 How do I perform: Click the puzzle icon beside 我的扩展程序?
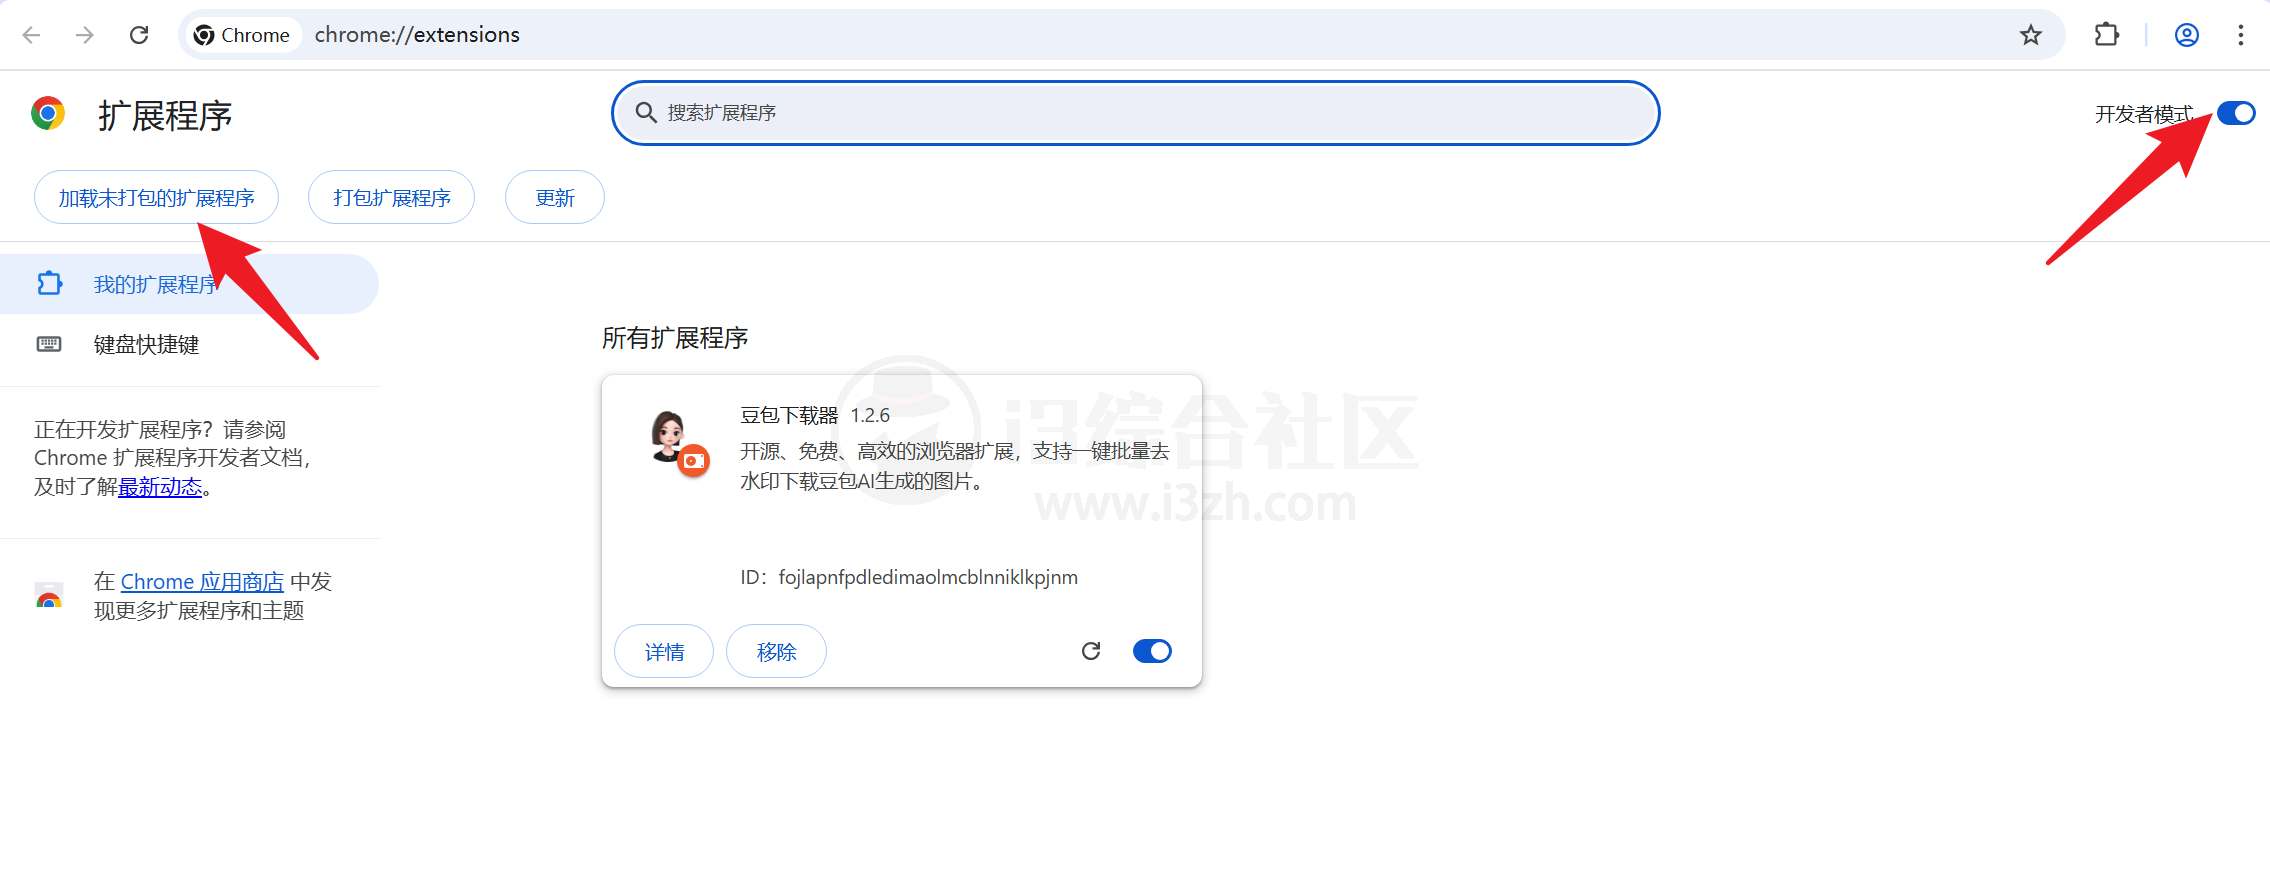(x=49, y=283)
